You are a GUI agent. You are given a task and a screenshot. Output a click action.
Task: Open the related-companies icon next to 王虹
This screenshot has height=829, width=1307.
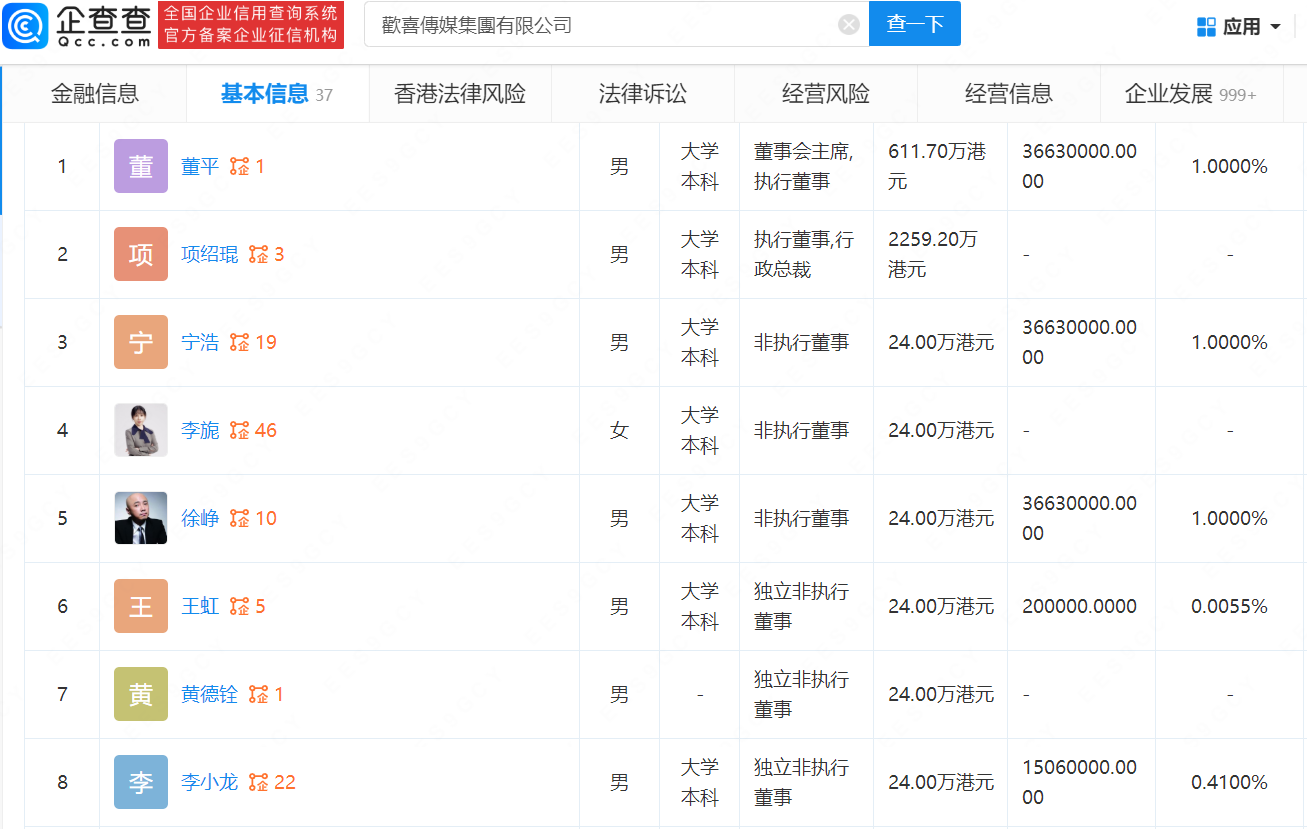[239, 607]
